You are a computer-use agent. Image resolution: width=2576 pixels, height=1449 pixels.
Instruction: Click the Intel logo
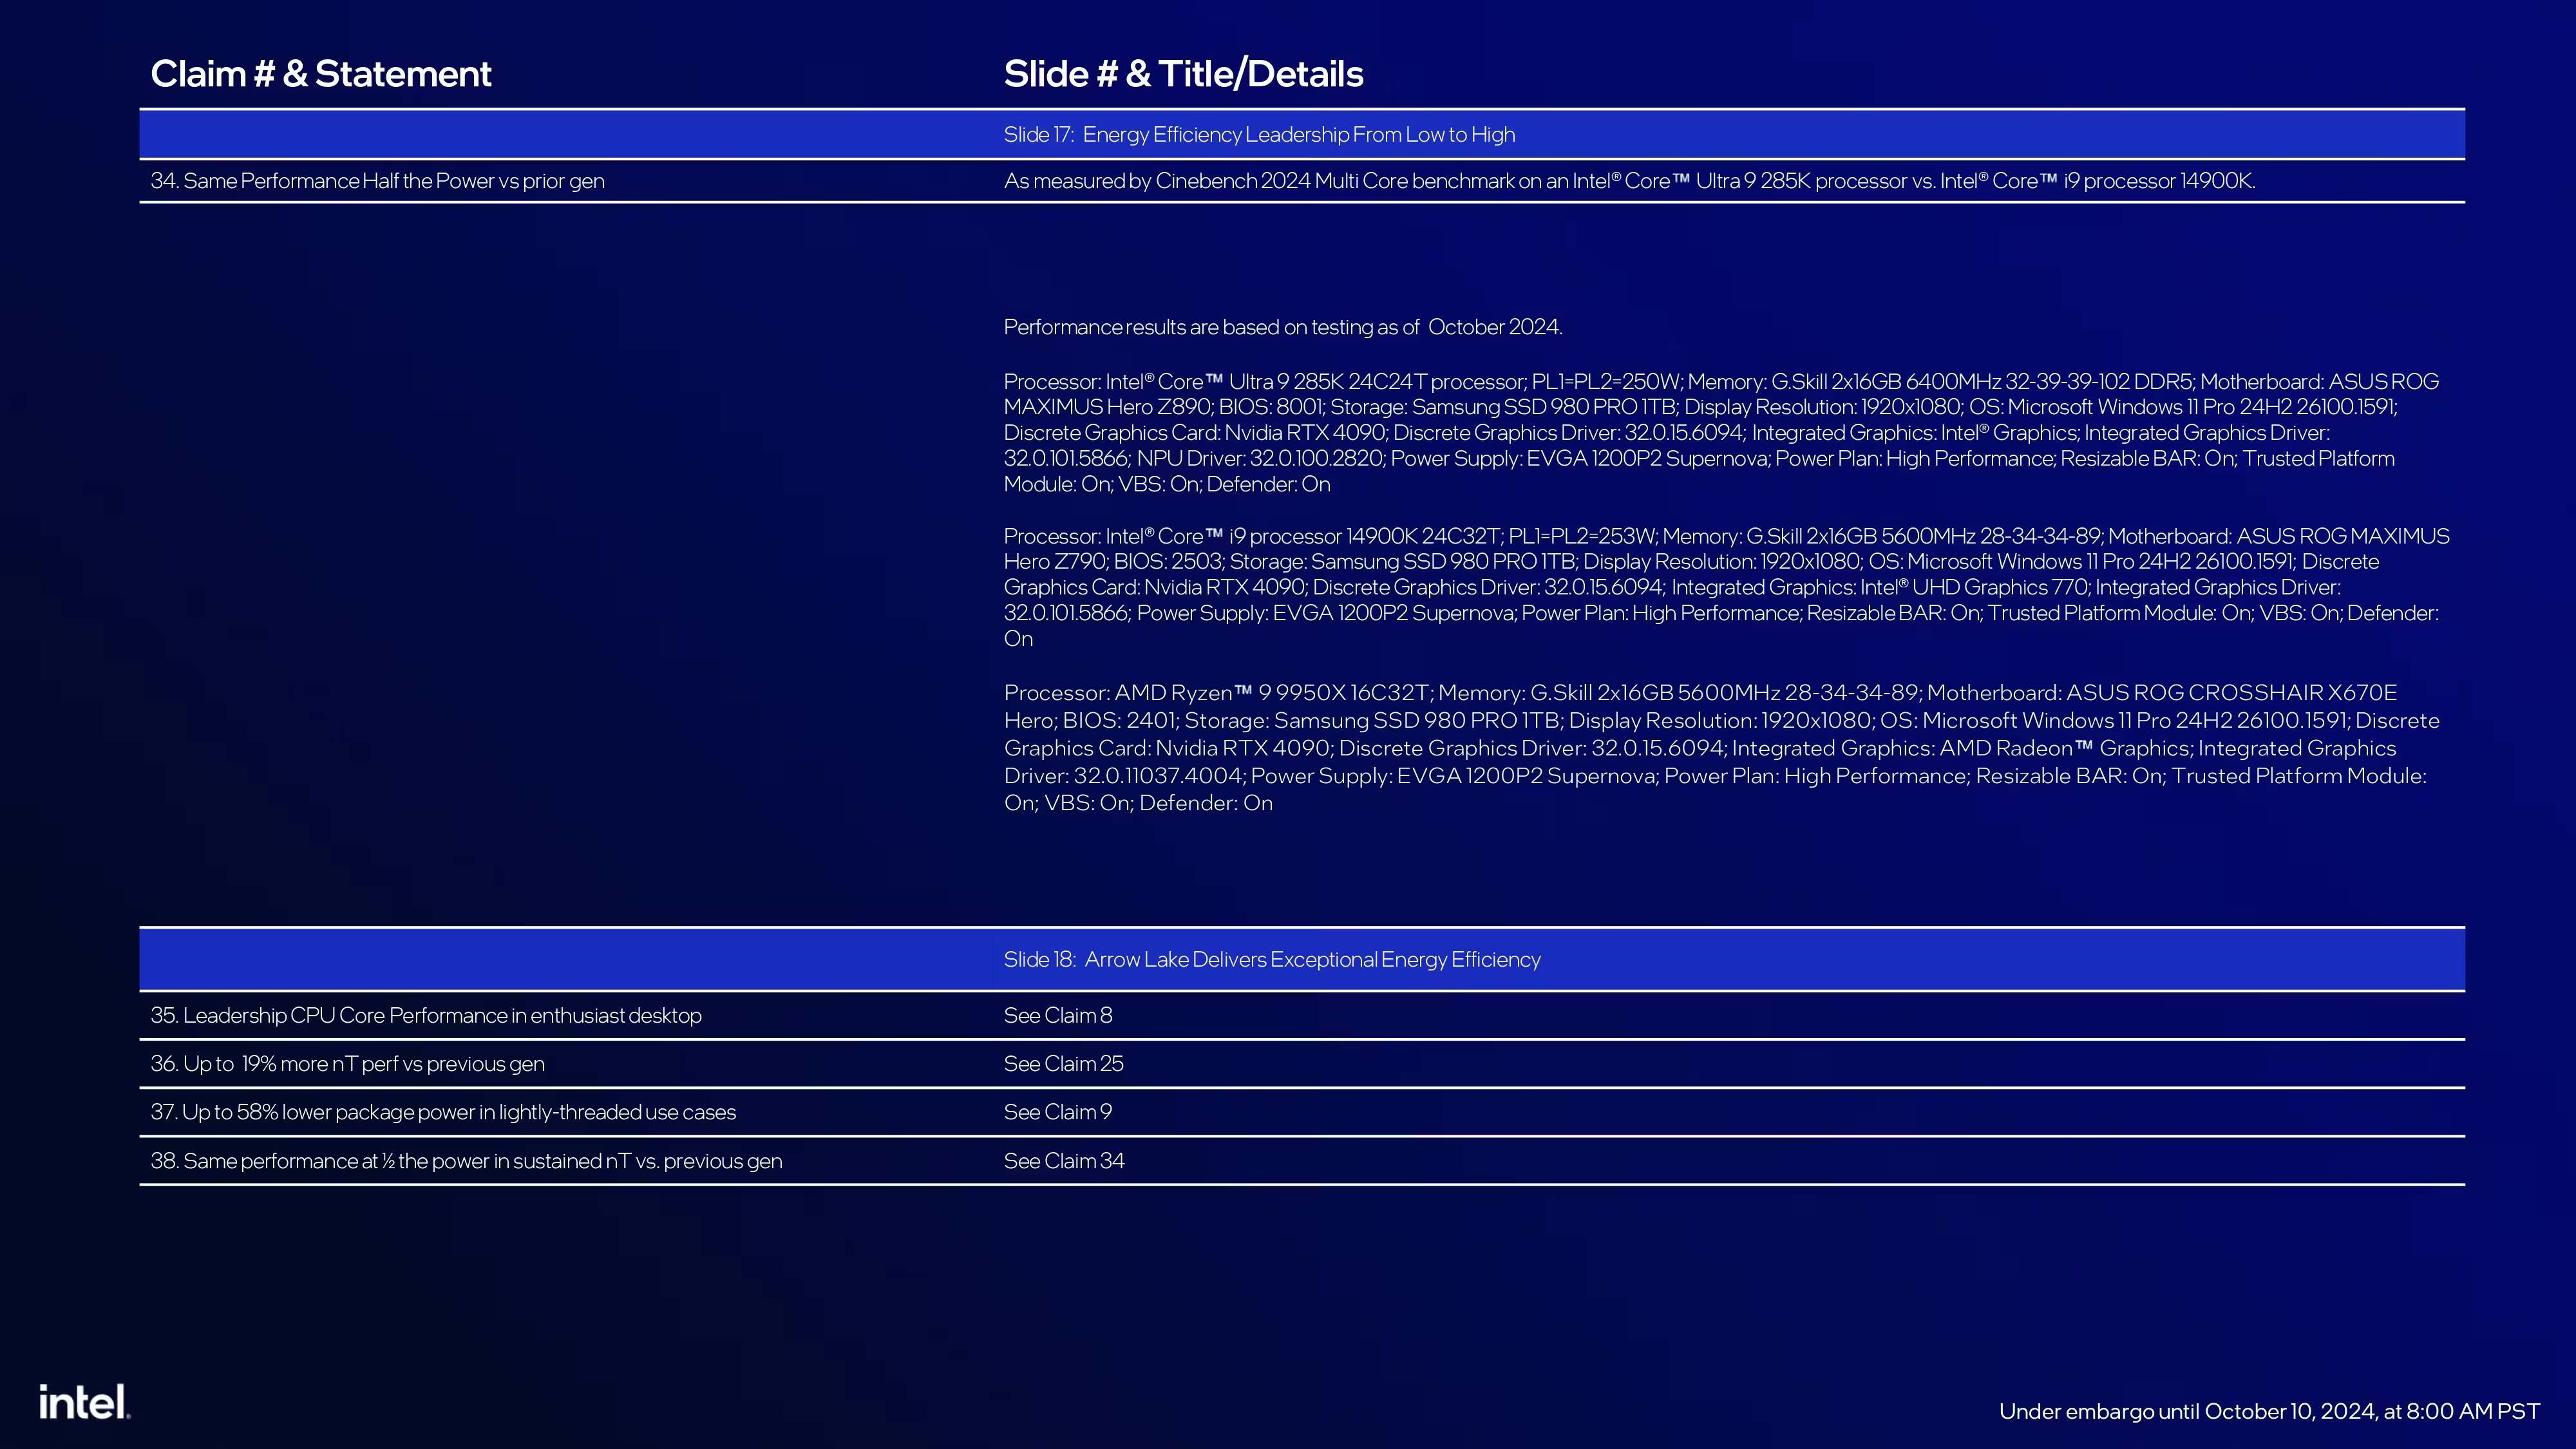(85, 1402)
